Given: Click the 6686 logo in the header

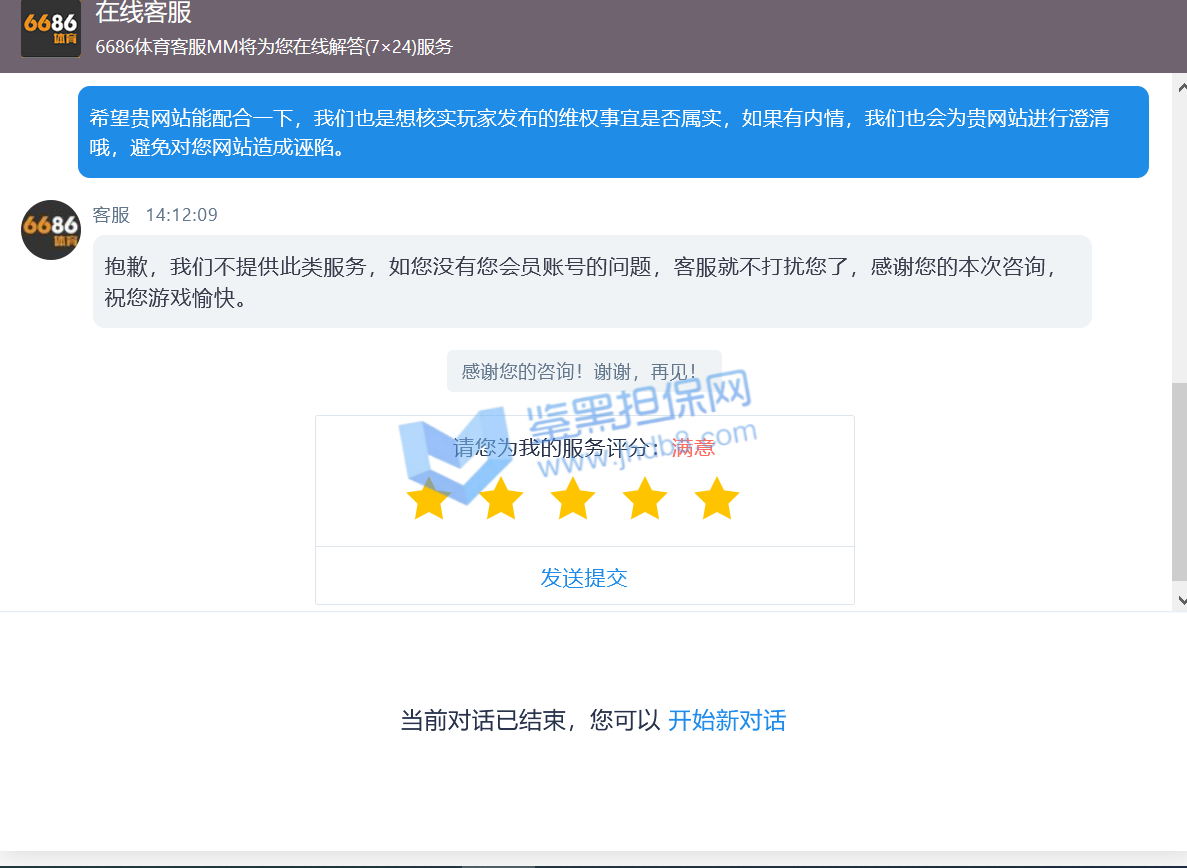Looking at the screenshot, I should [50, 28].
